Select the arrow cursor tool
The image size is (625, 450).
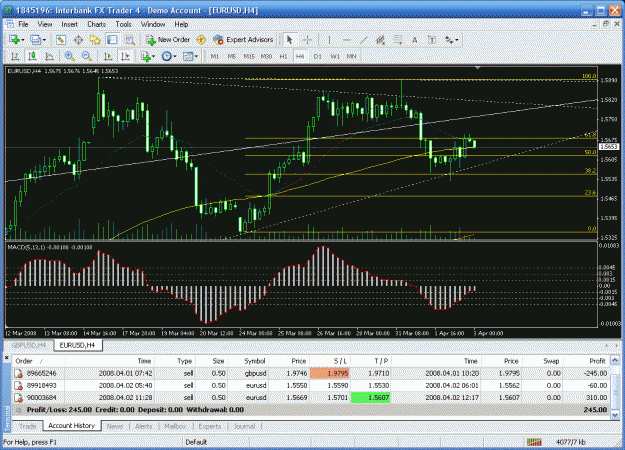290,40
